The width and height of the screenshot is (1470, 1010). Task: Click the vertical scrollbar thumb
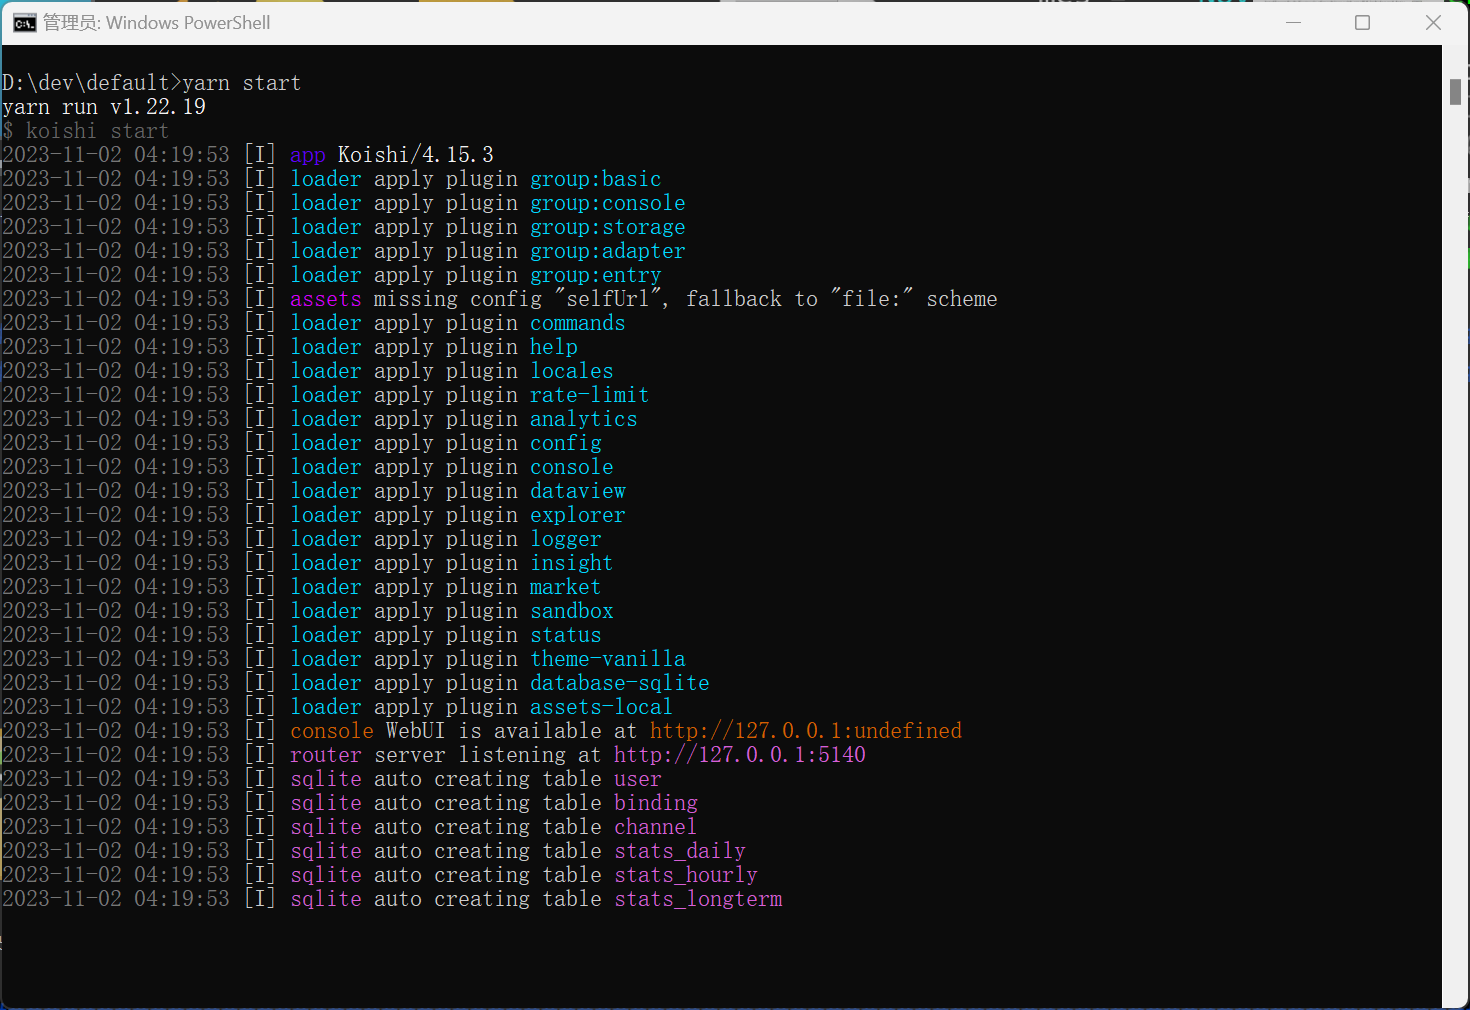1455,91
